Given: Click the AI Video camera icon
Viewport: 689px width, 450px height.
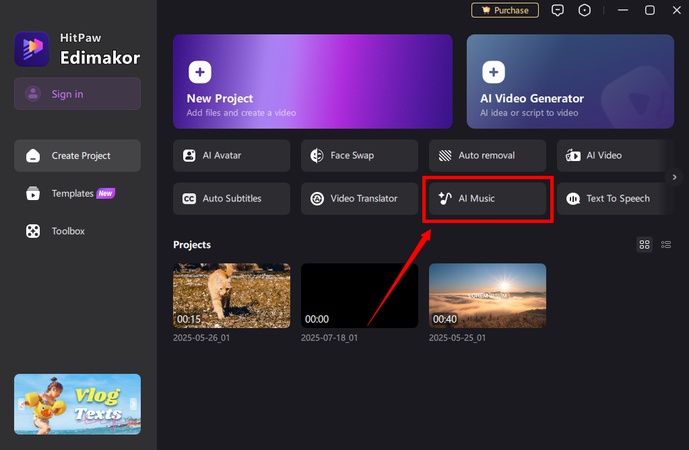Looking at the screenshot, I should tap(573, 156).
